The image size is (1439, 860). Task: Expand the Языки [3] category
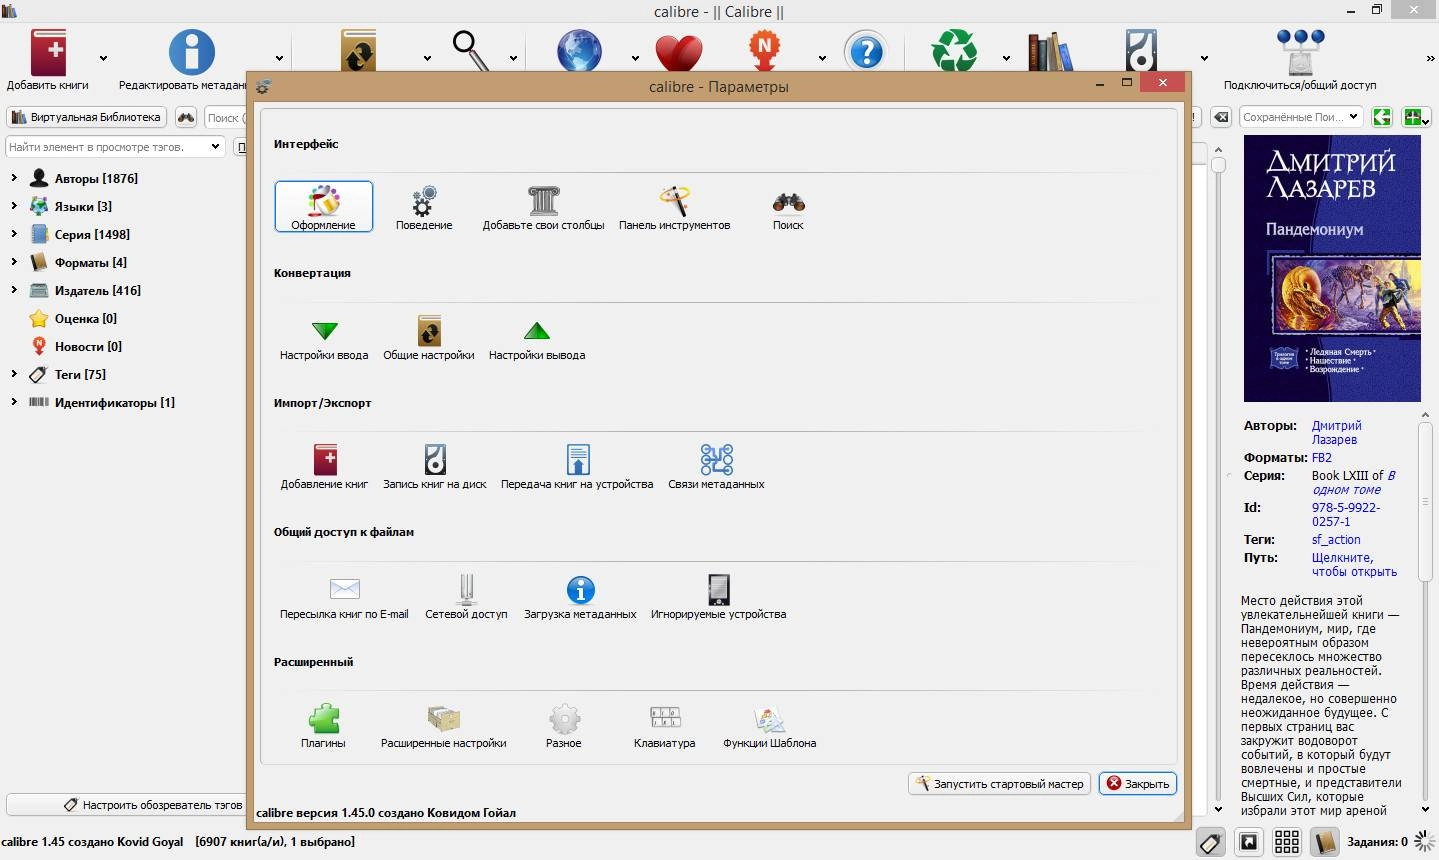click(x=14, y=206)
